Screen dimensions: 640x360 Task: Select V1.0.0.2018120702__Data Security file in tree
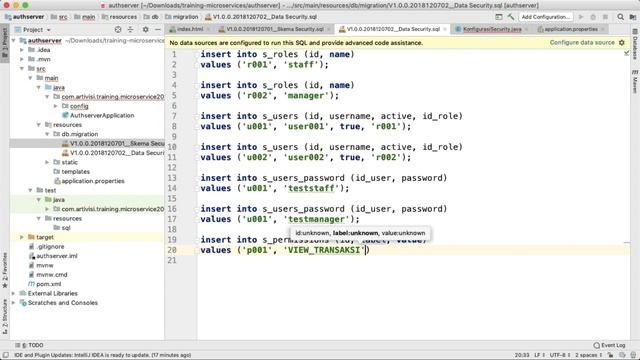tap(113, 153)
